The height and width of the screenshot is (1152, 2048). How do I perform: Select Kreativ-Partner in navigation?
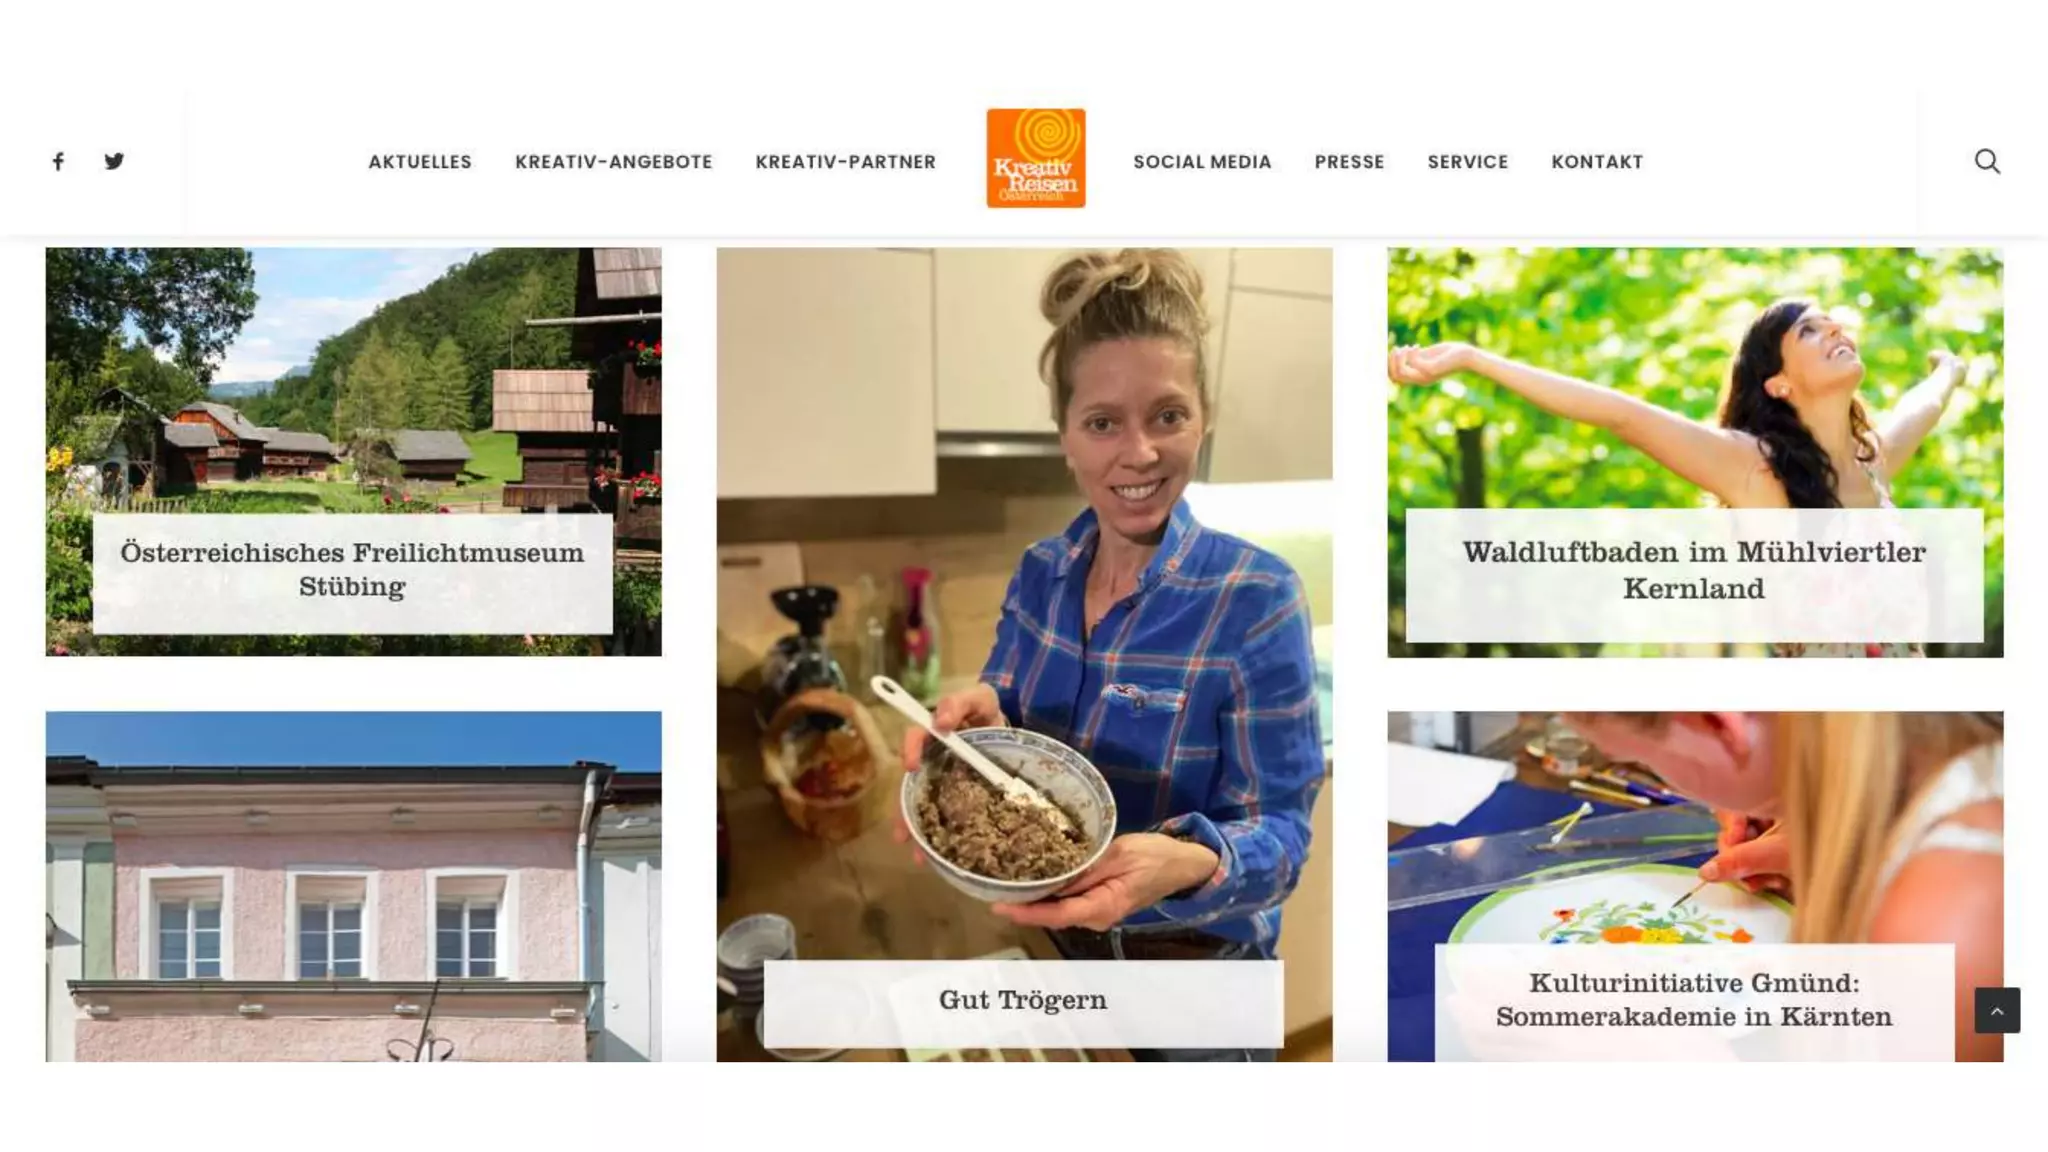pyautogui.click(x=845, y=162)
